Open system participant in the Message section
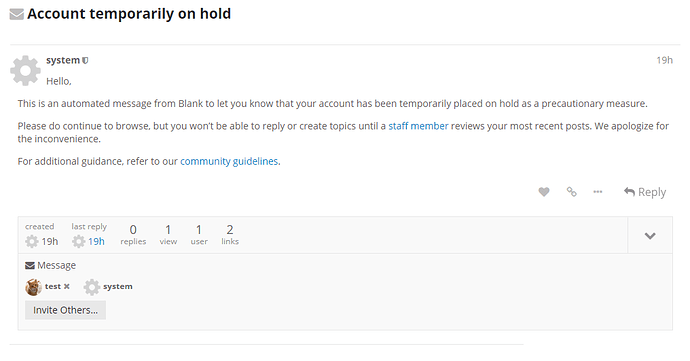The width and height of the screenshot is (690, 361). click(108, 287)
